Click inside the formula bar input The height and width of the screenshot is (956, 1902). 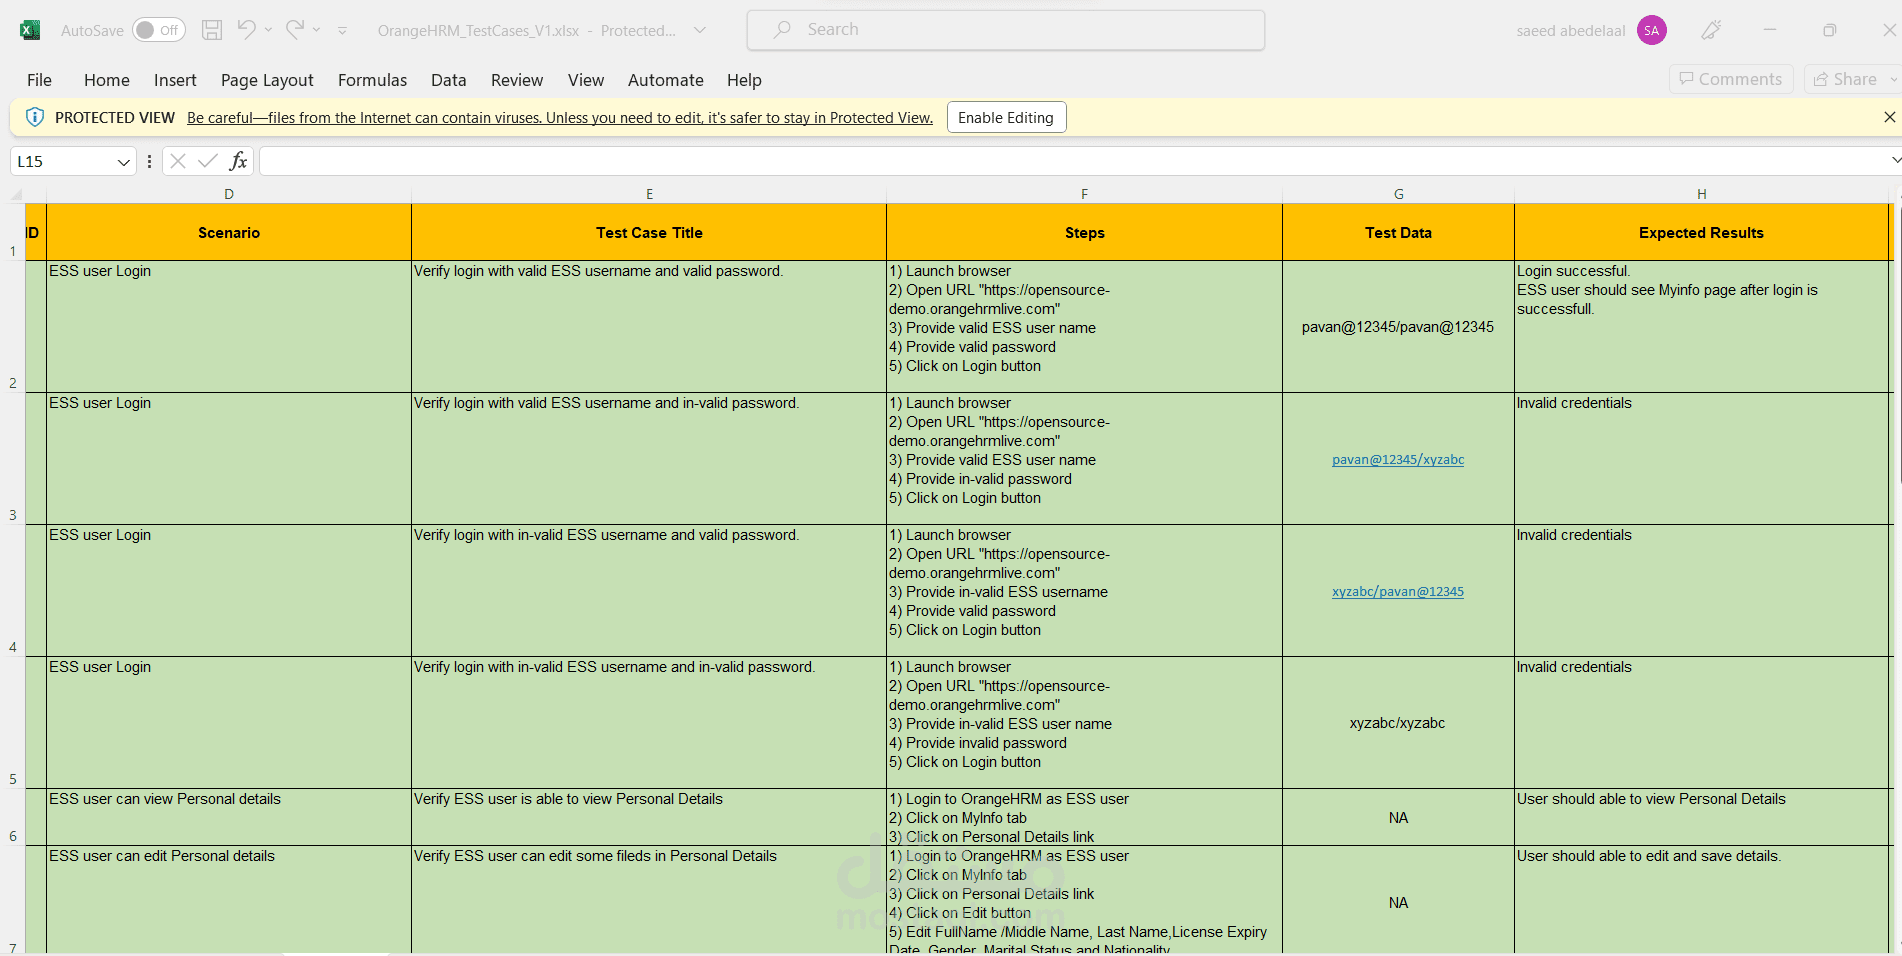click(x=1072, y=161)
